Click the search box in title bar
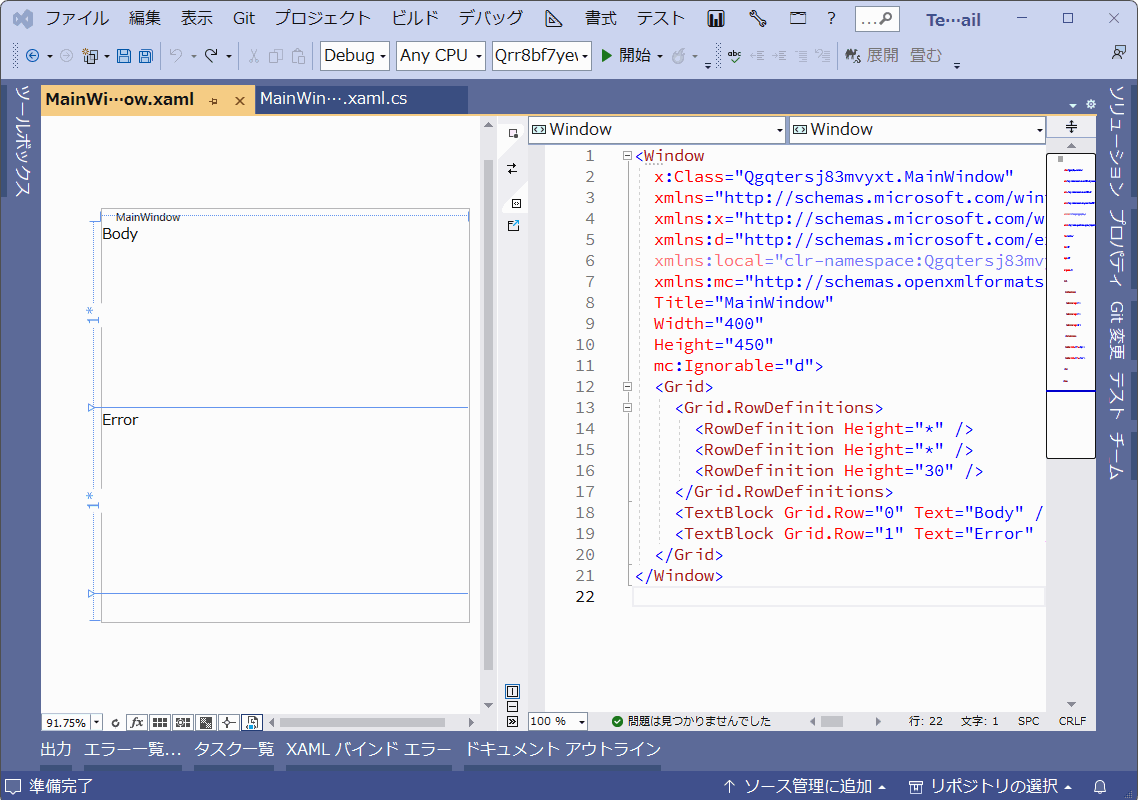The width and height of the screenshot is (1138, 800). point(877,19)
